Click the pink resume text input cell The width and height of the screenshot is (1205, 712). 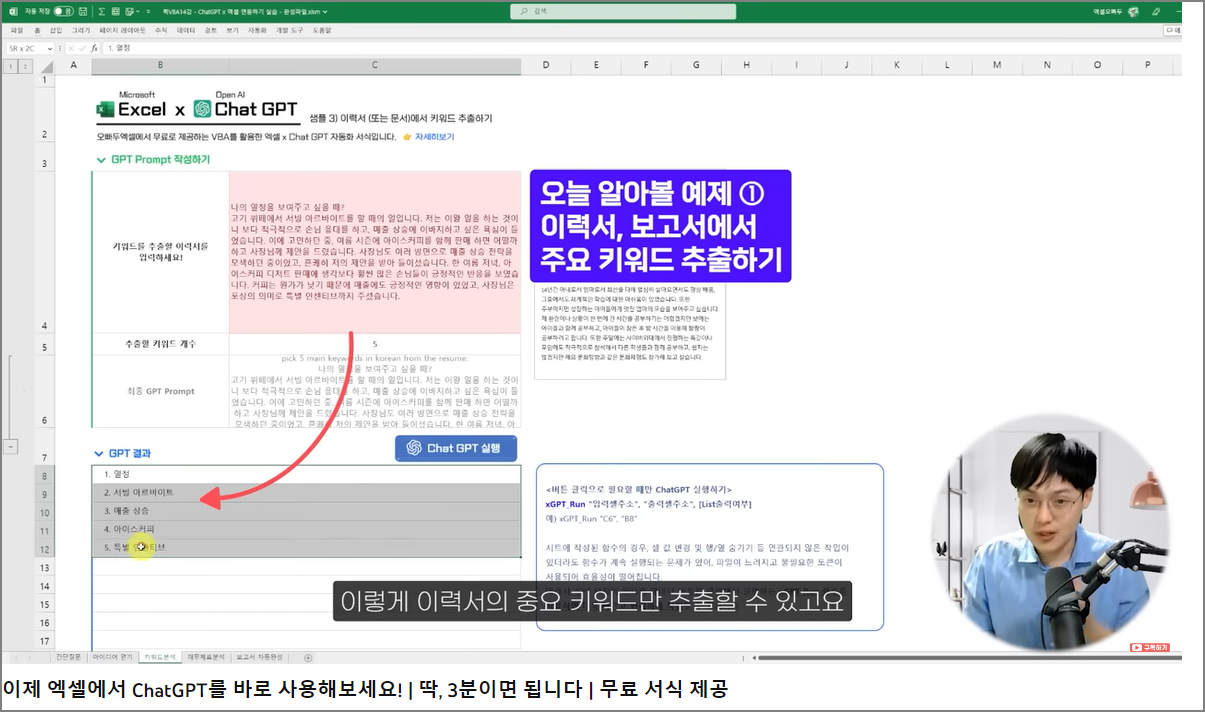tap(375, 253)
